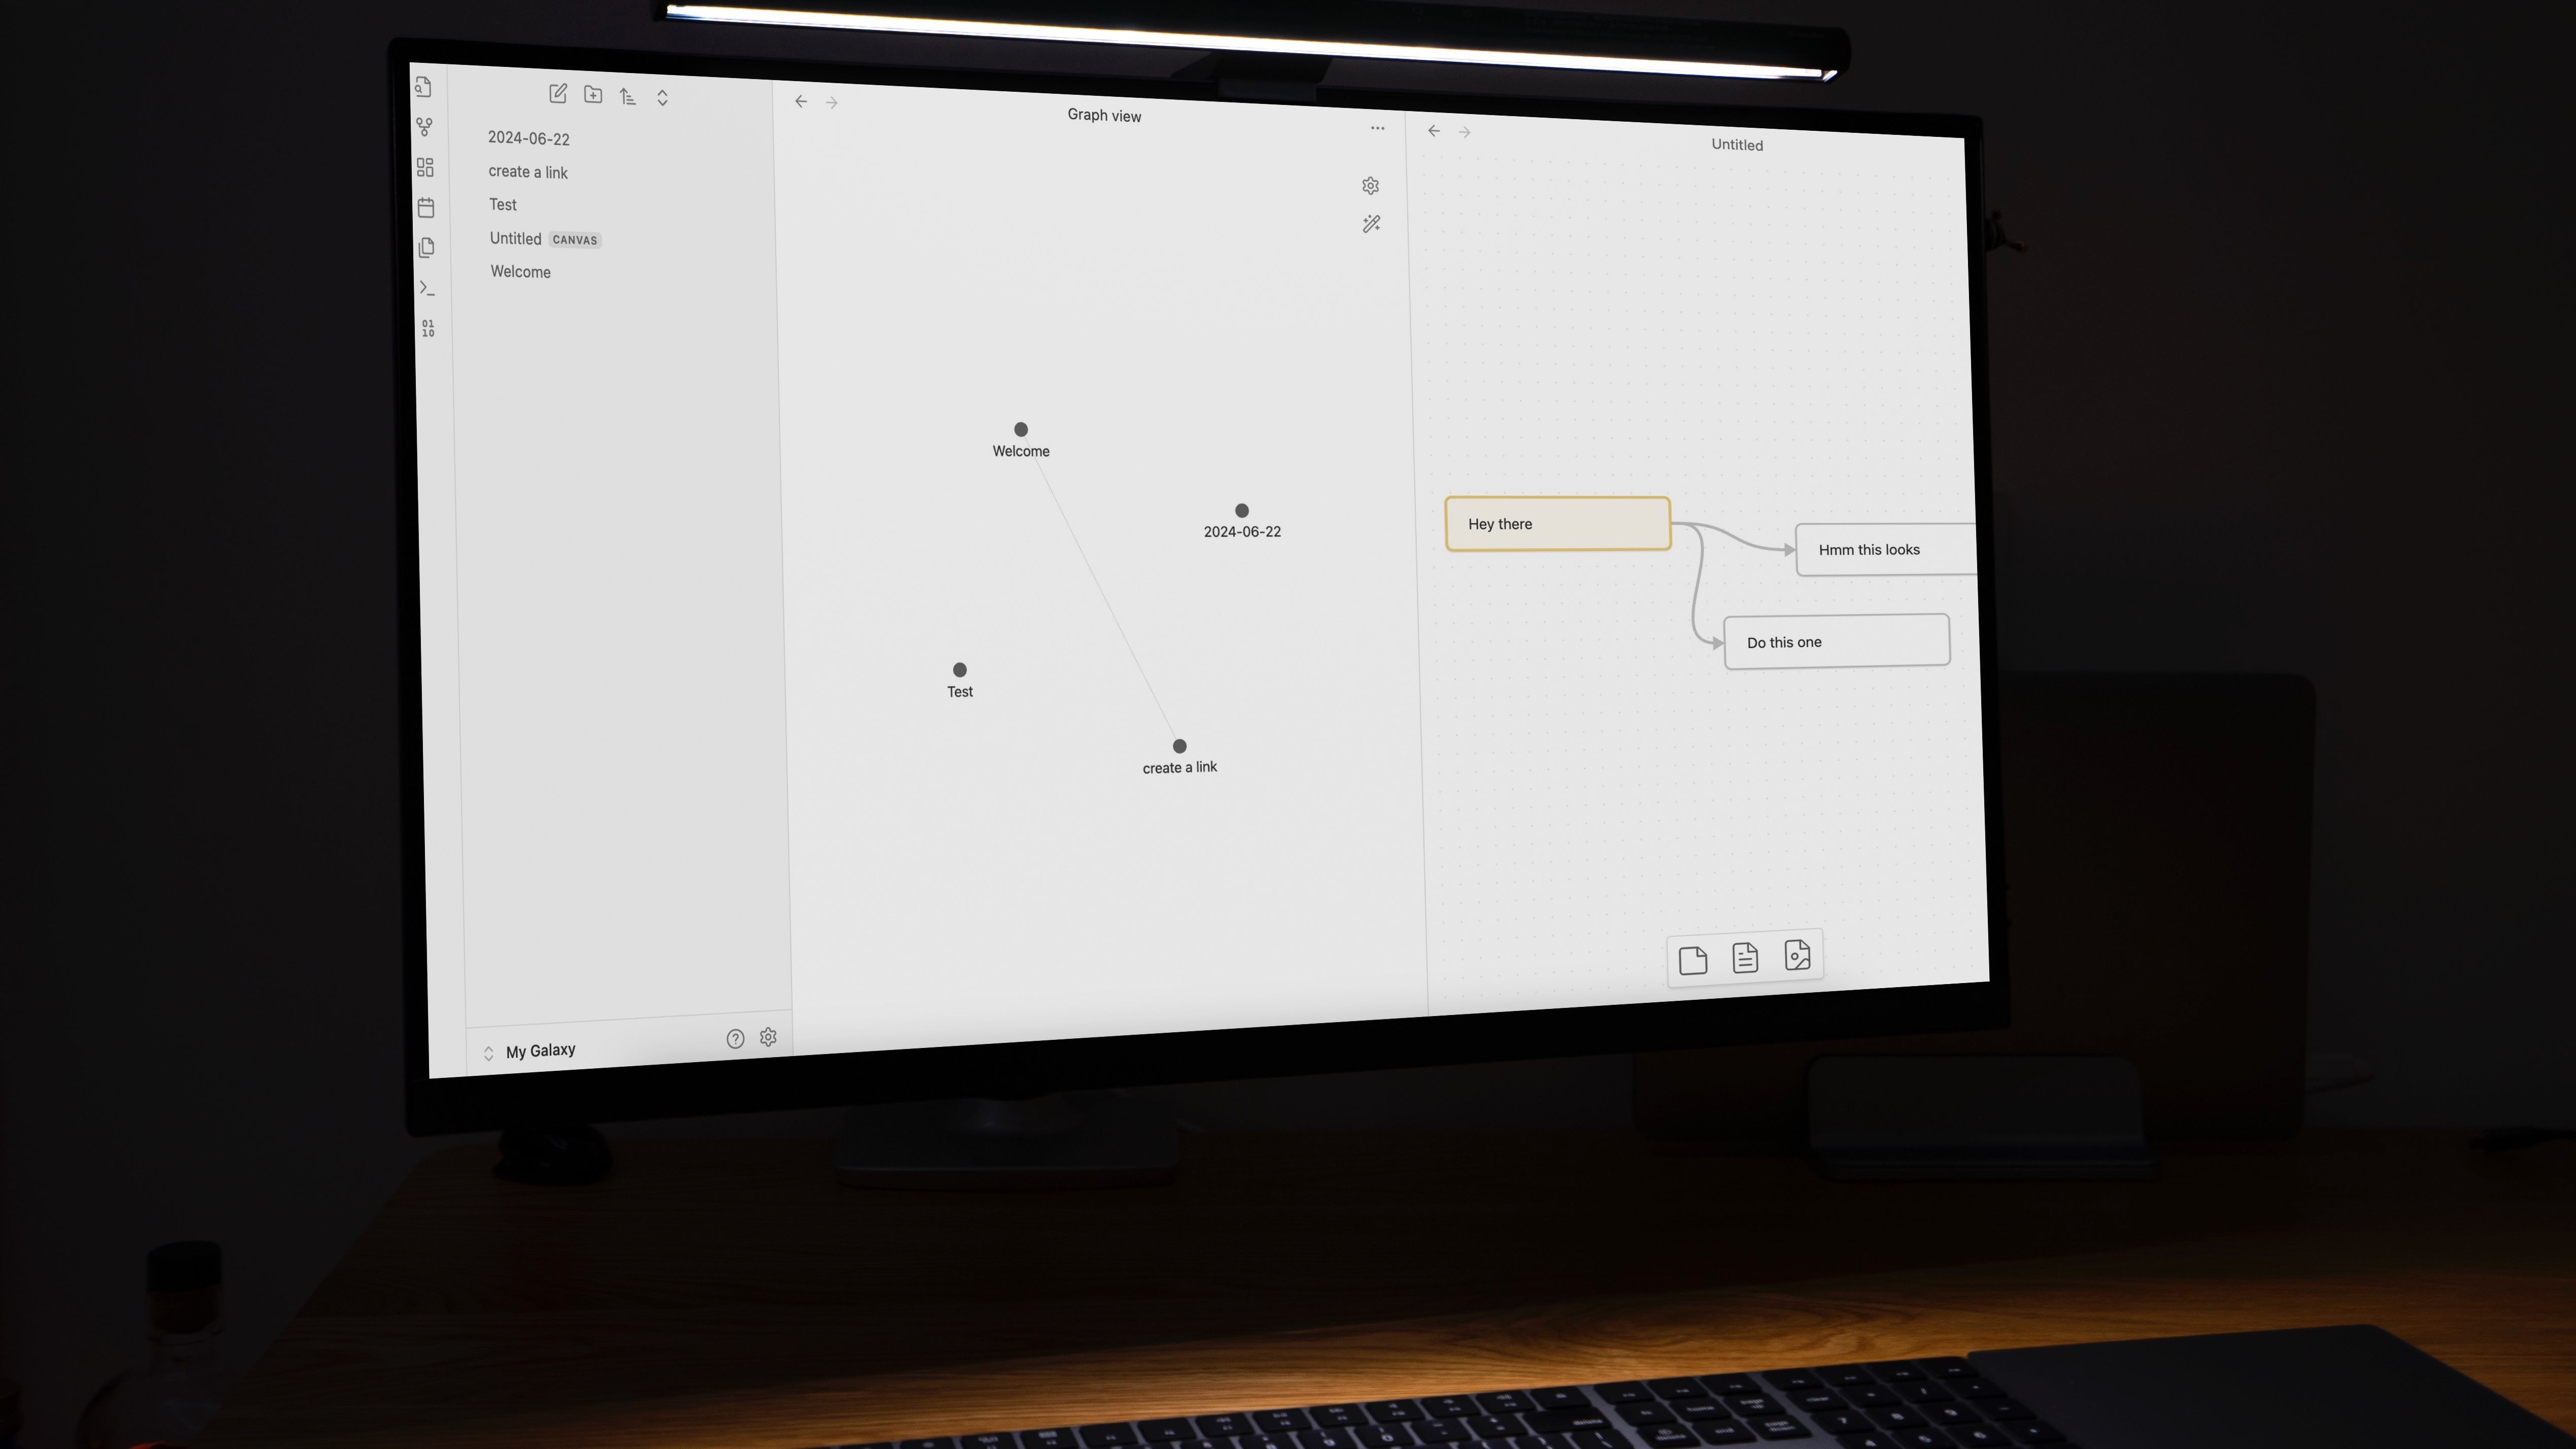This screenshot has height=1449, width=2576.
Task: Click the 'Hey there' canvas card
Action: [1555, 522]
